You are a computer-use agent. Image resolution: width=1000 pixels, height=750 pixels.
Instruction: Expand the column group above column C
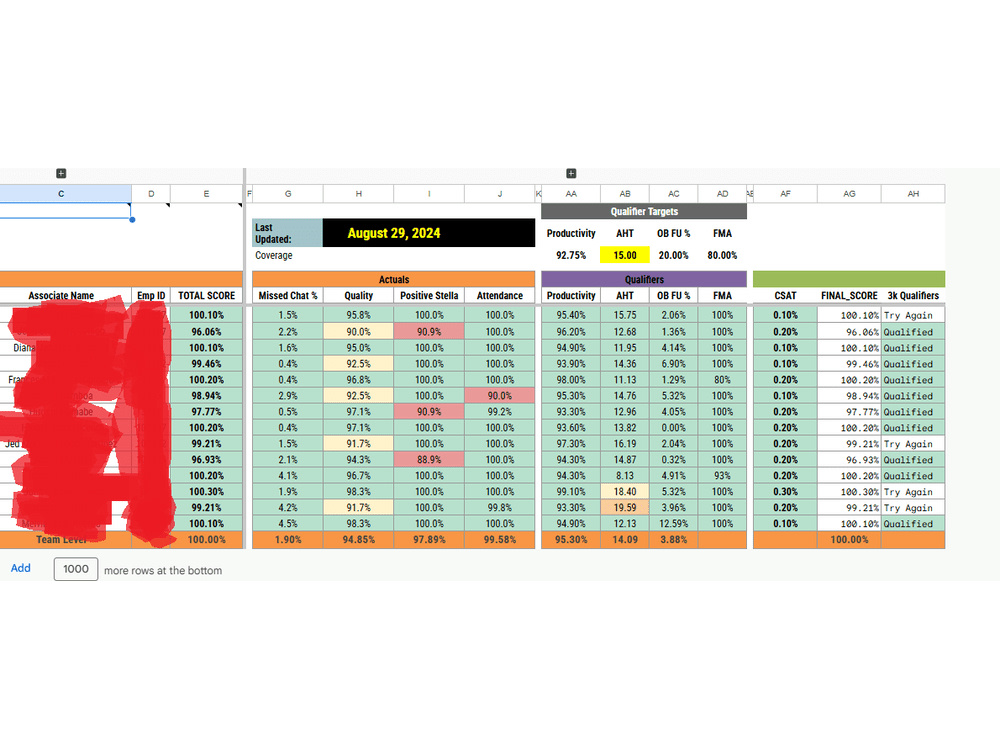tap(61, 173)
